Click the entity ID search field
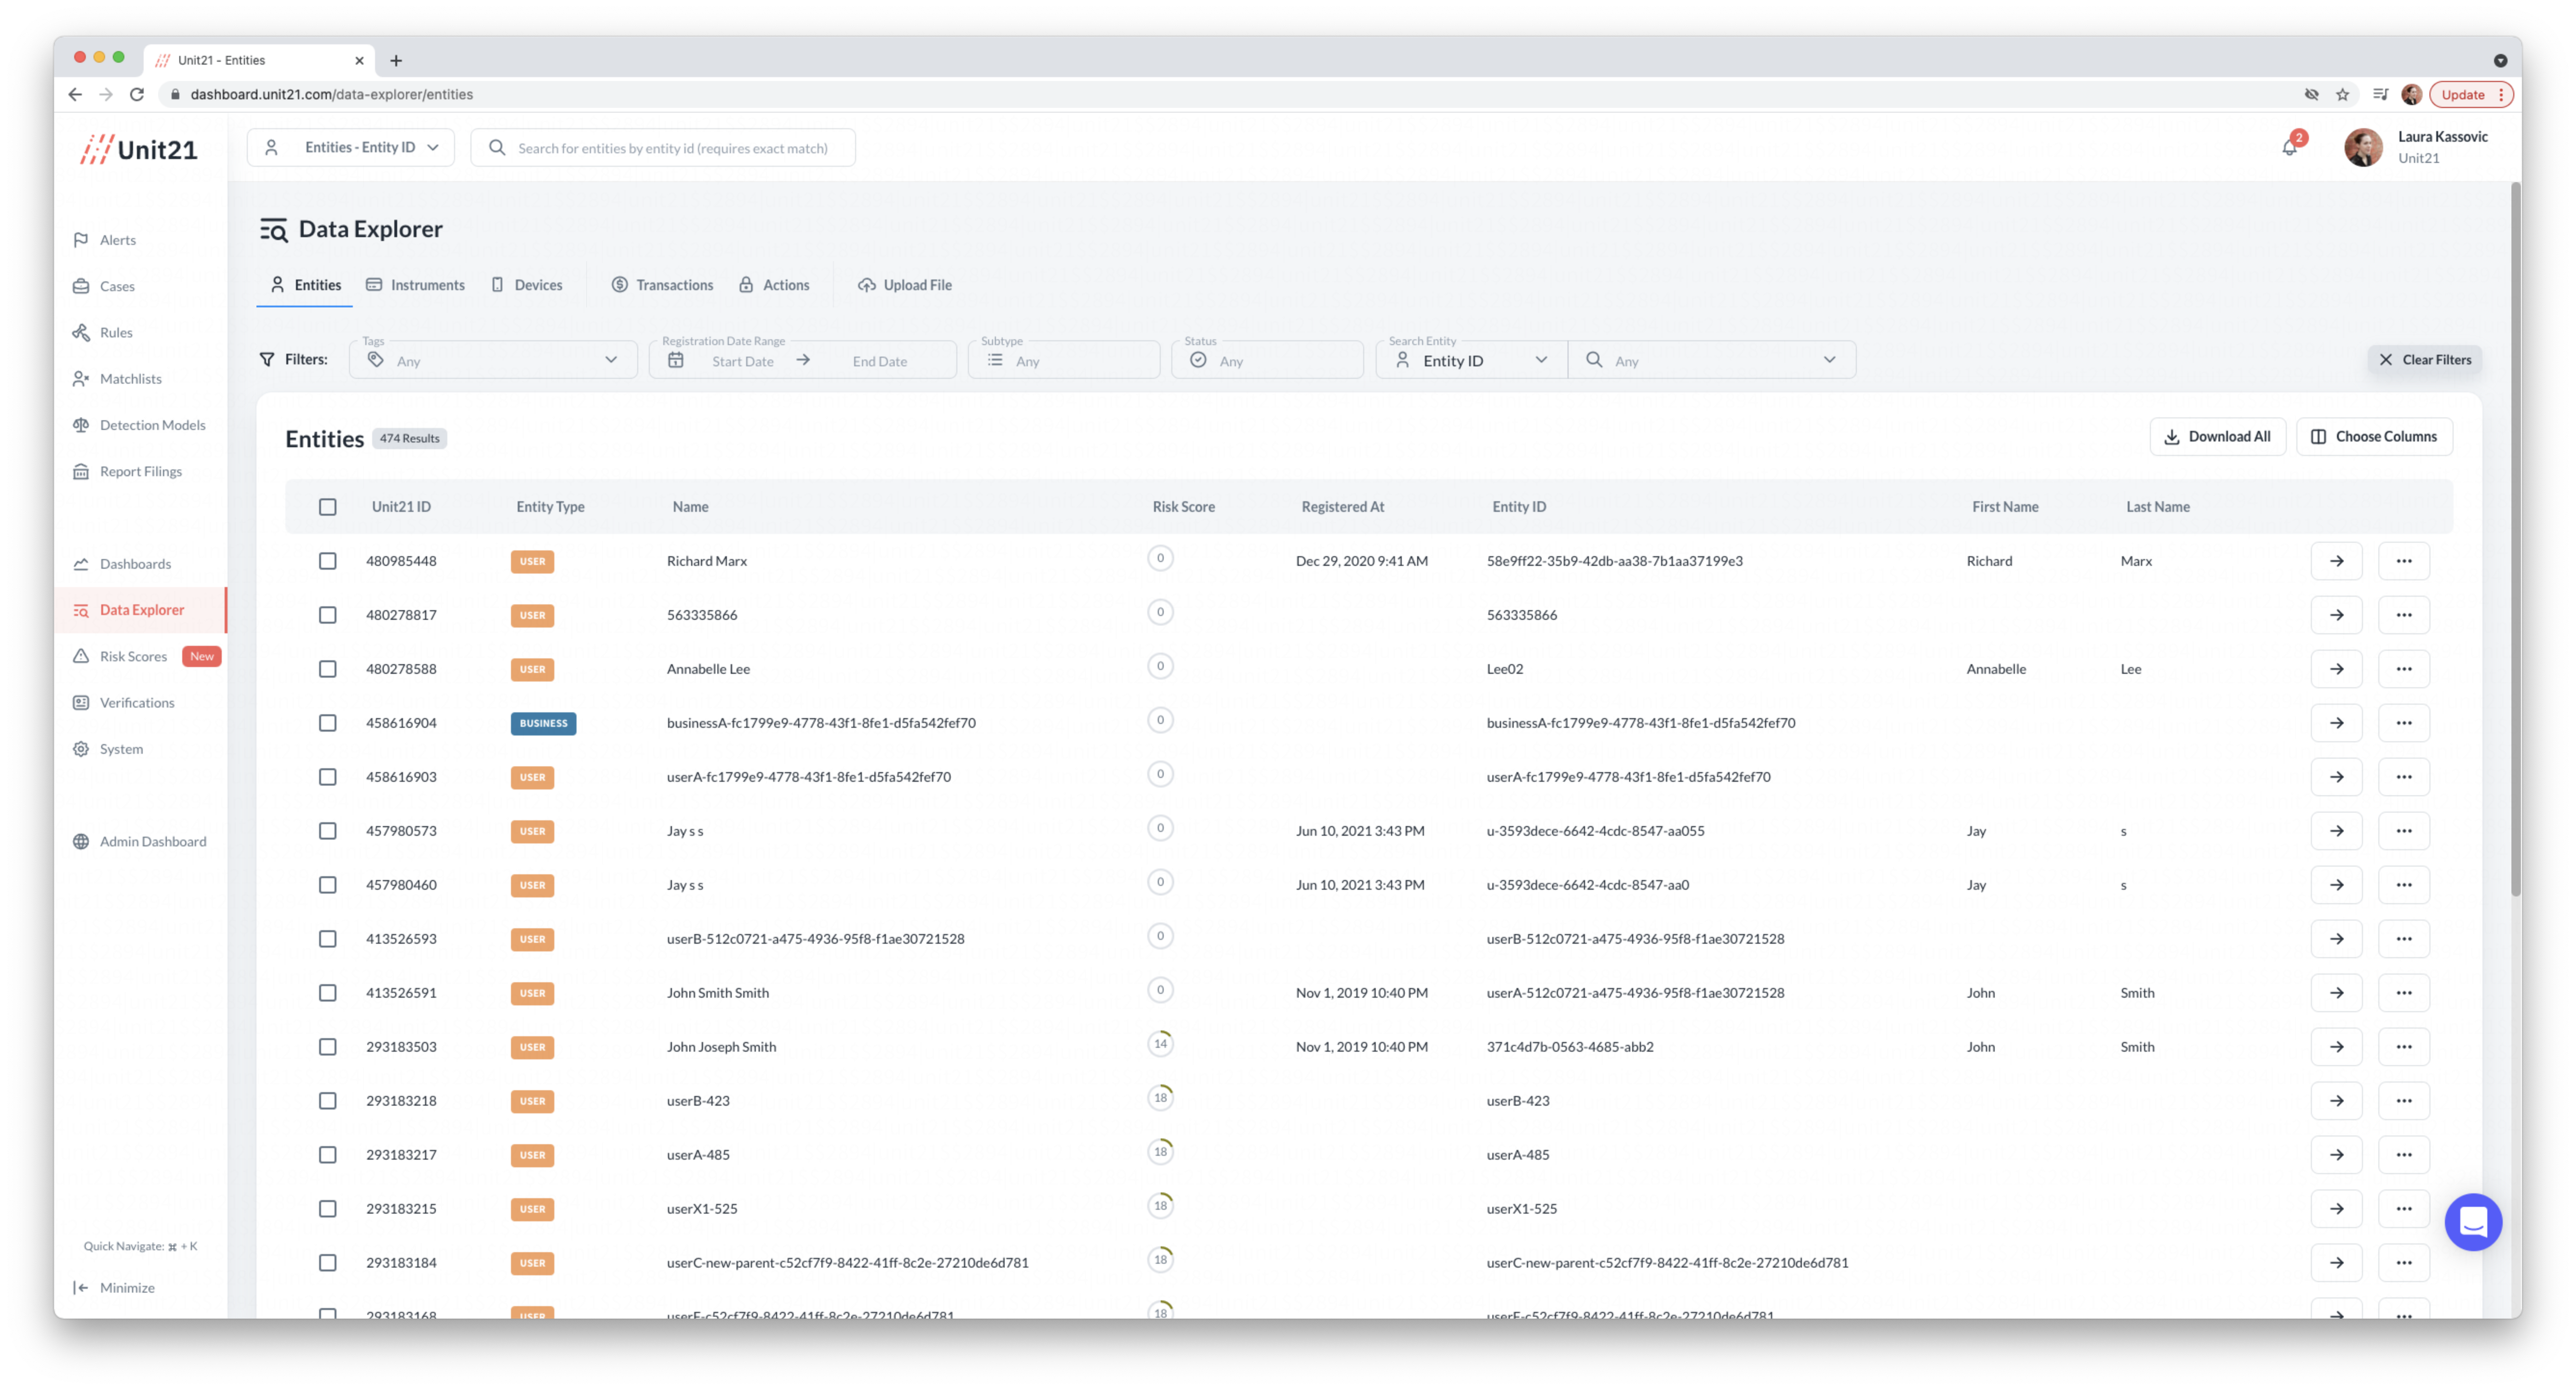Viewport: 2576px width, 1390px height. click(672, 148)
